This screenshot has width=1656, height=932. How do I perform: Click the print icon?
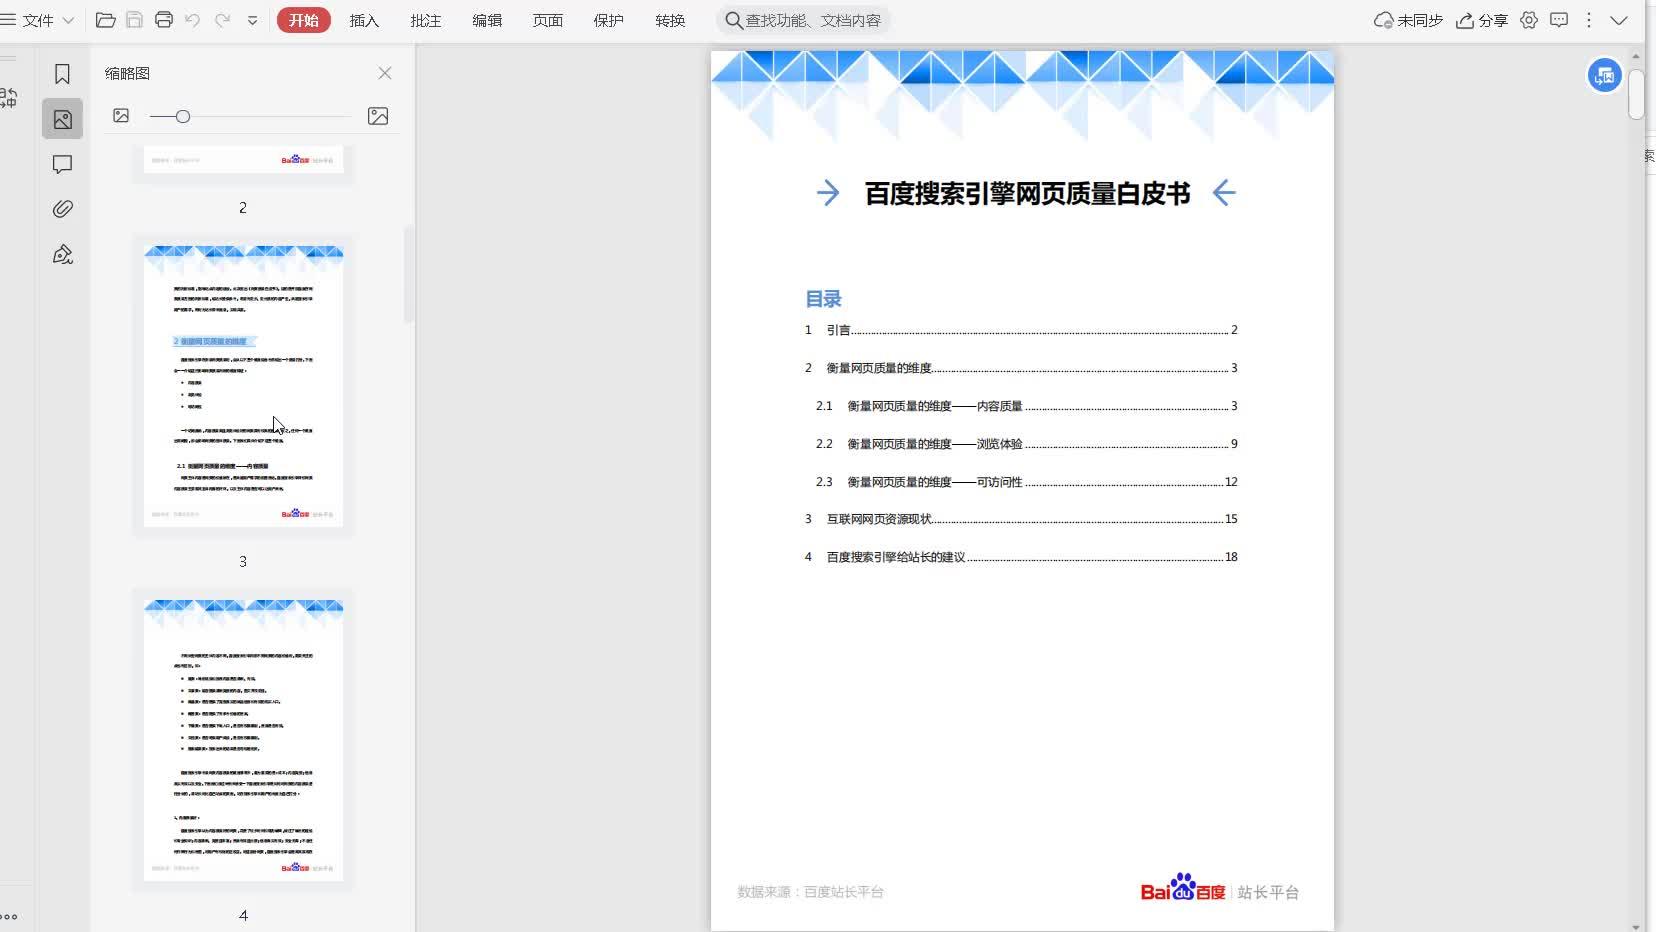coord(164,20)
